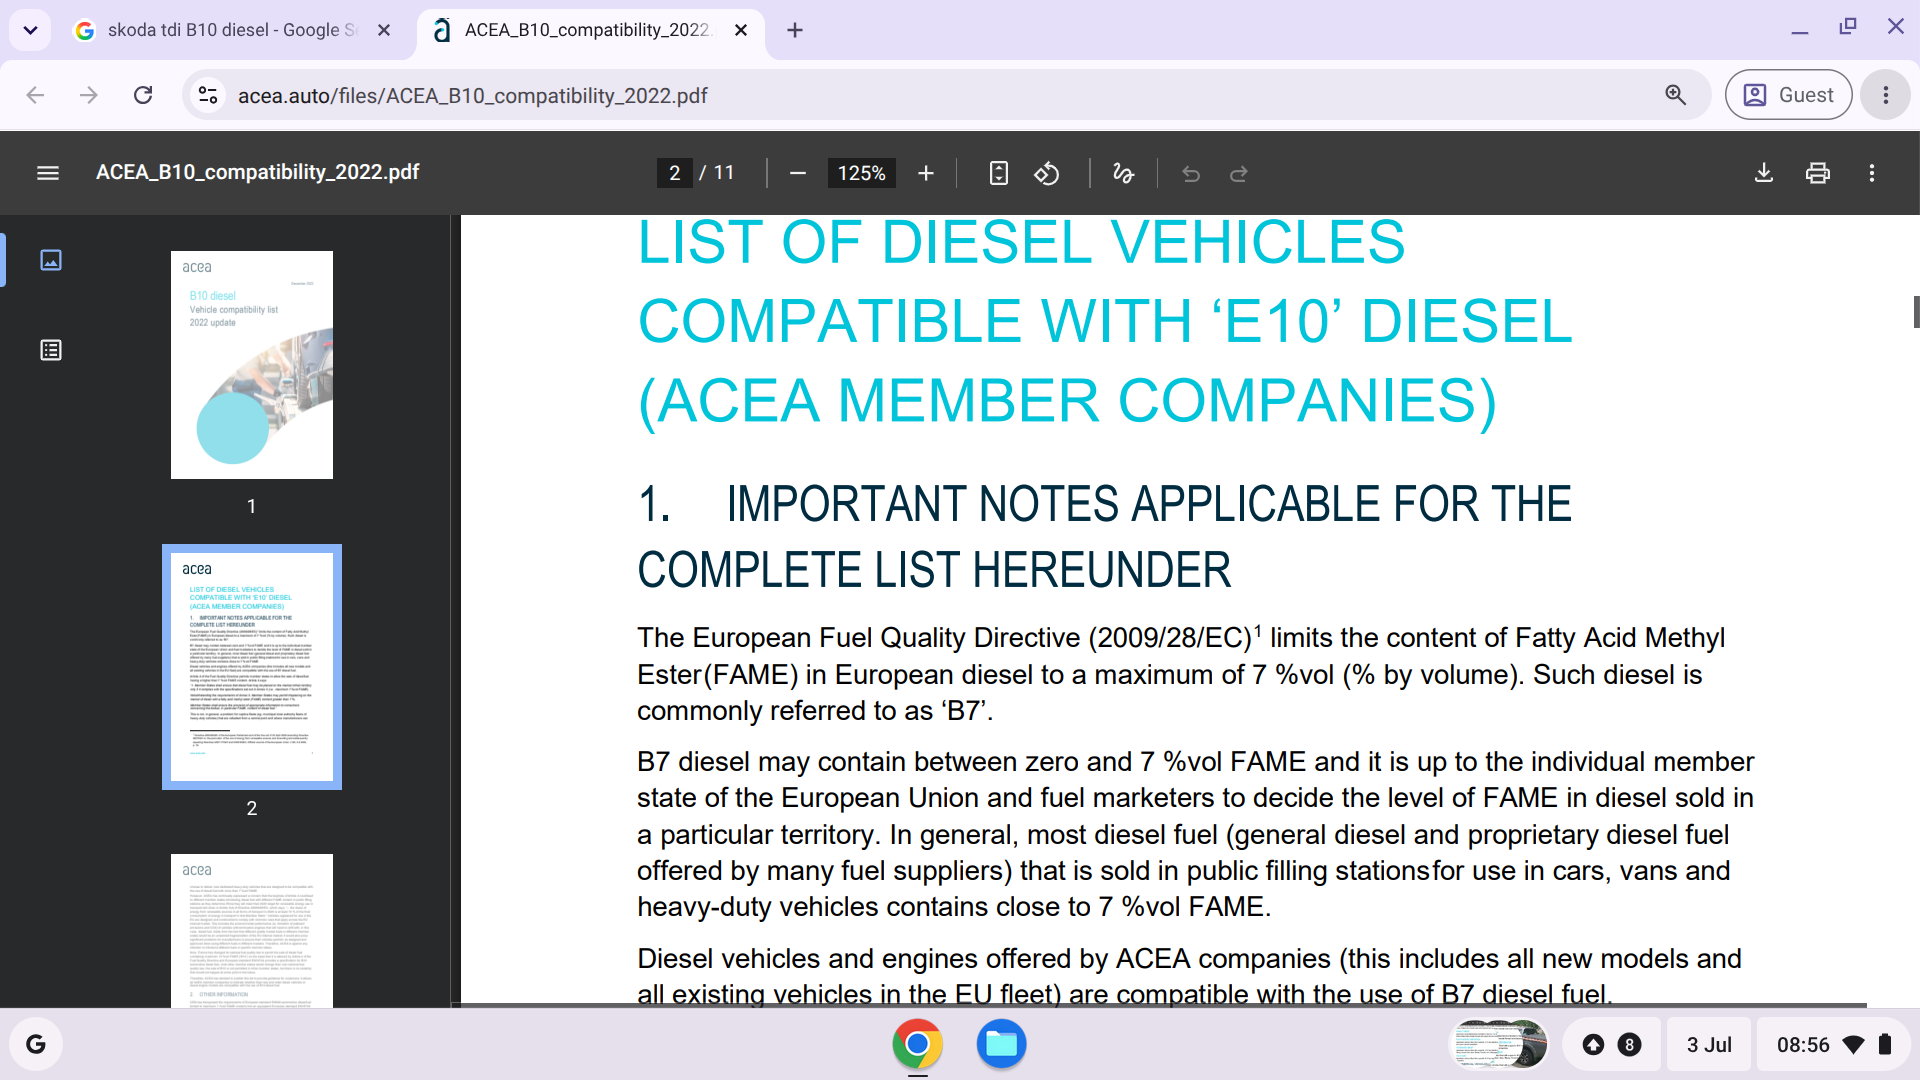The image size is (1920, 1080).
Task: Fit PDF page to width
Action: click(x=998, y=173)
